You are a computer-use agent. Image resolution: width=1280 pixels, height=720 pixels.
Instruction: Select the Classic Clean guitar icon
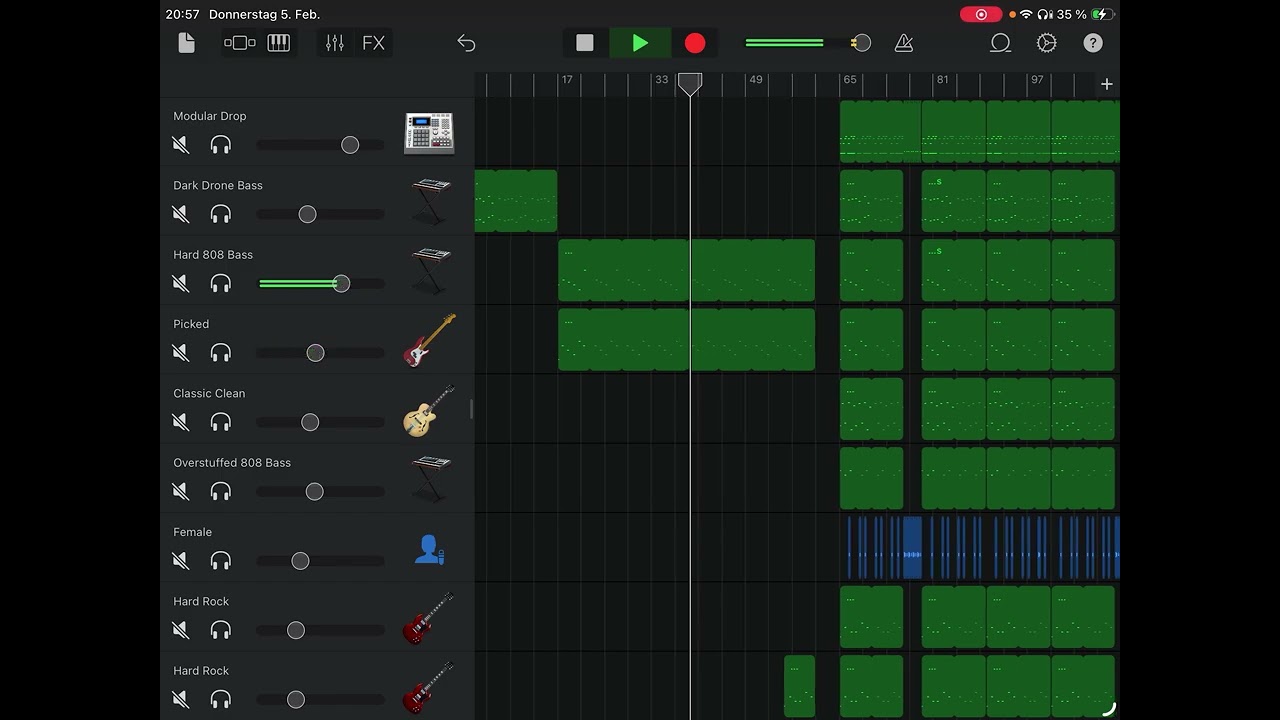(x=429, y=410)
